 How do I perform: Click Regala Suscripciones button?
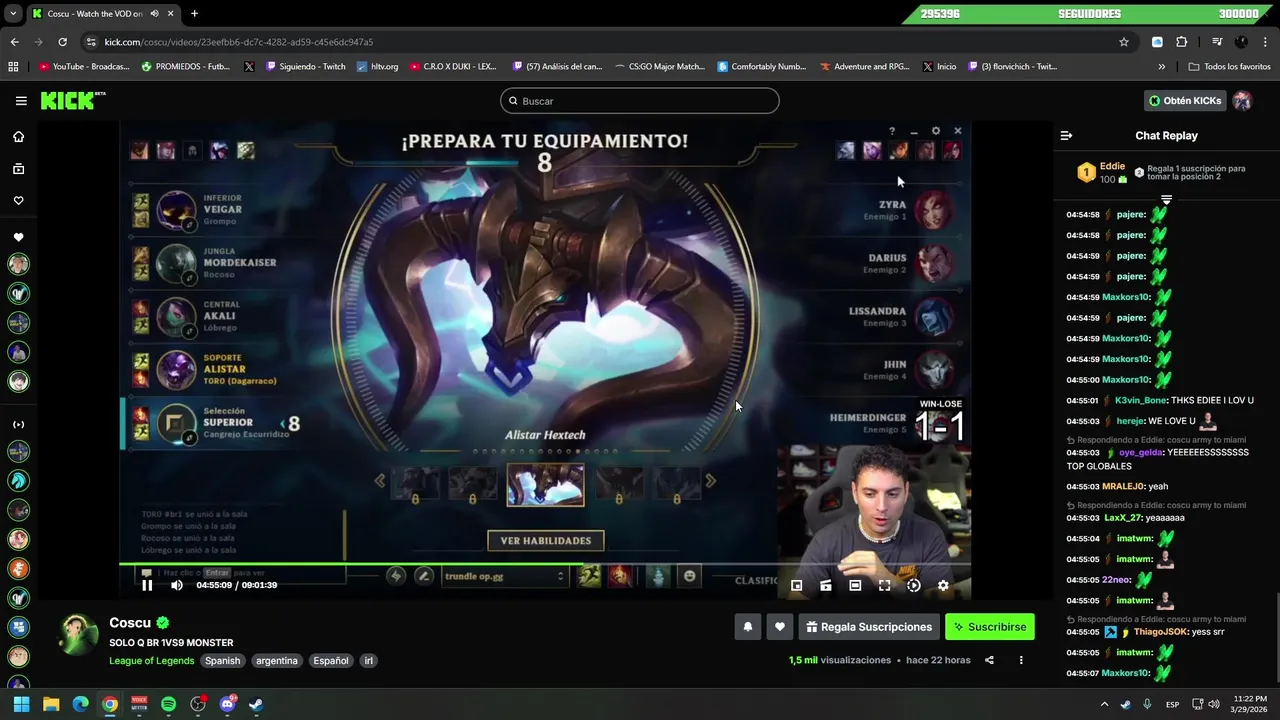coord(869,627)
